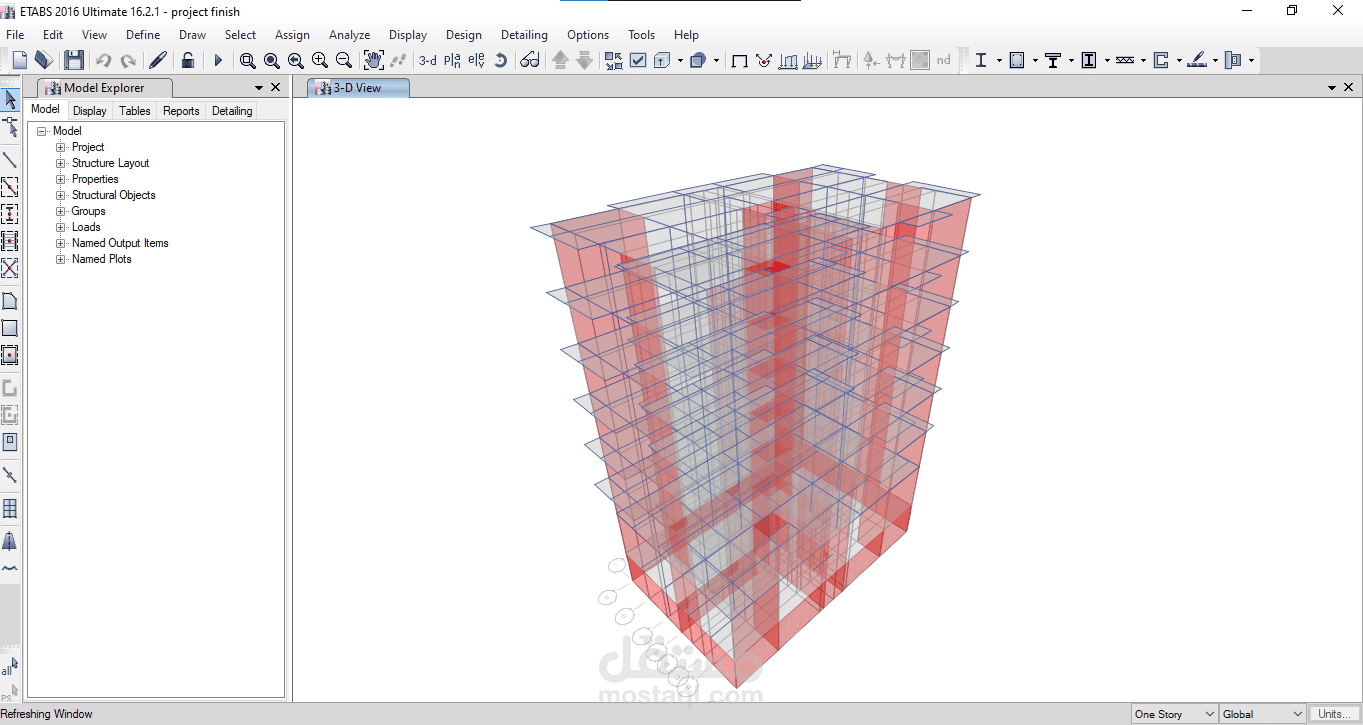Click the pencil Refresh Window icon
The height and width of the screenshot is (725, 1363).
click(158, 60)
